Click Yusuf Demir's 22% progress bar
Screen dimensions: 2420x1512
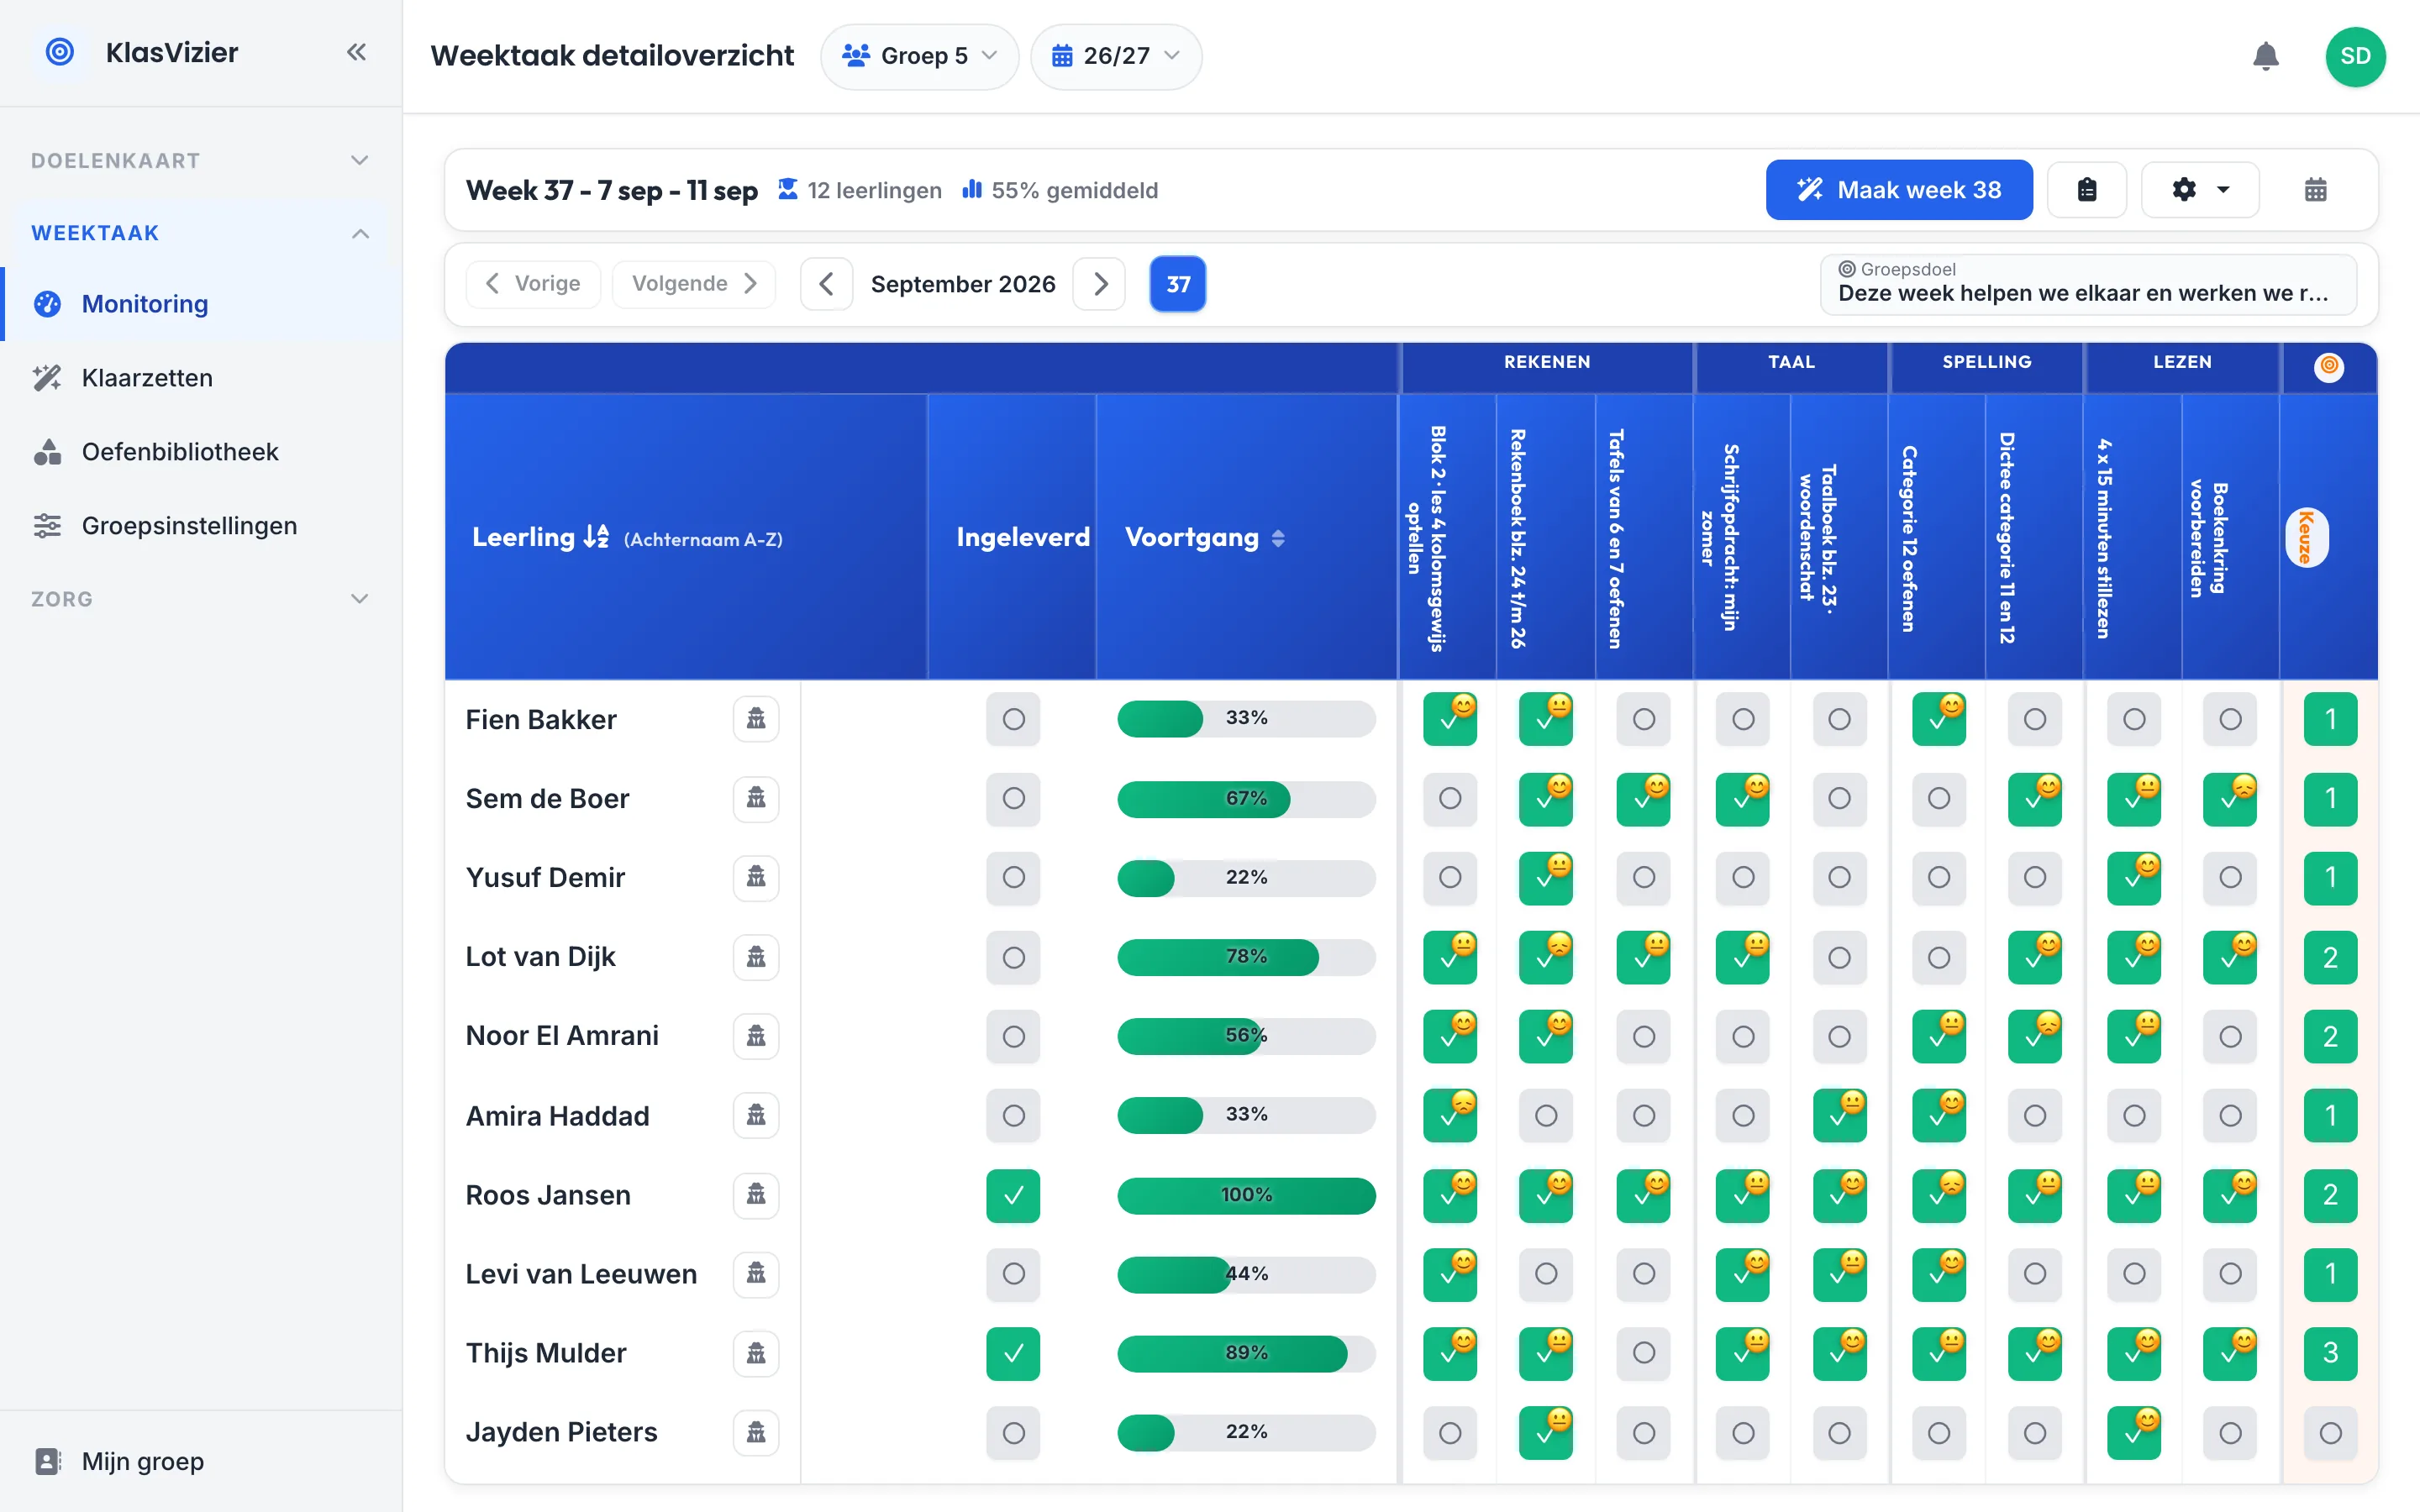pyautogui.click(x=1246, y=877)
